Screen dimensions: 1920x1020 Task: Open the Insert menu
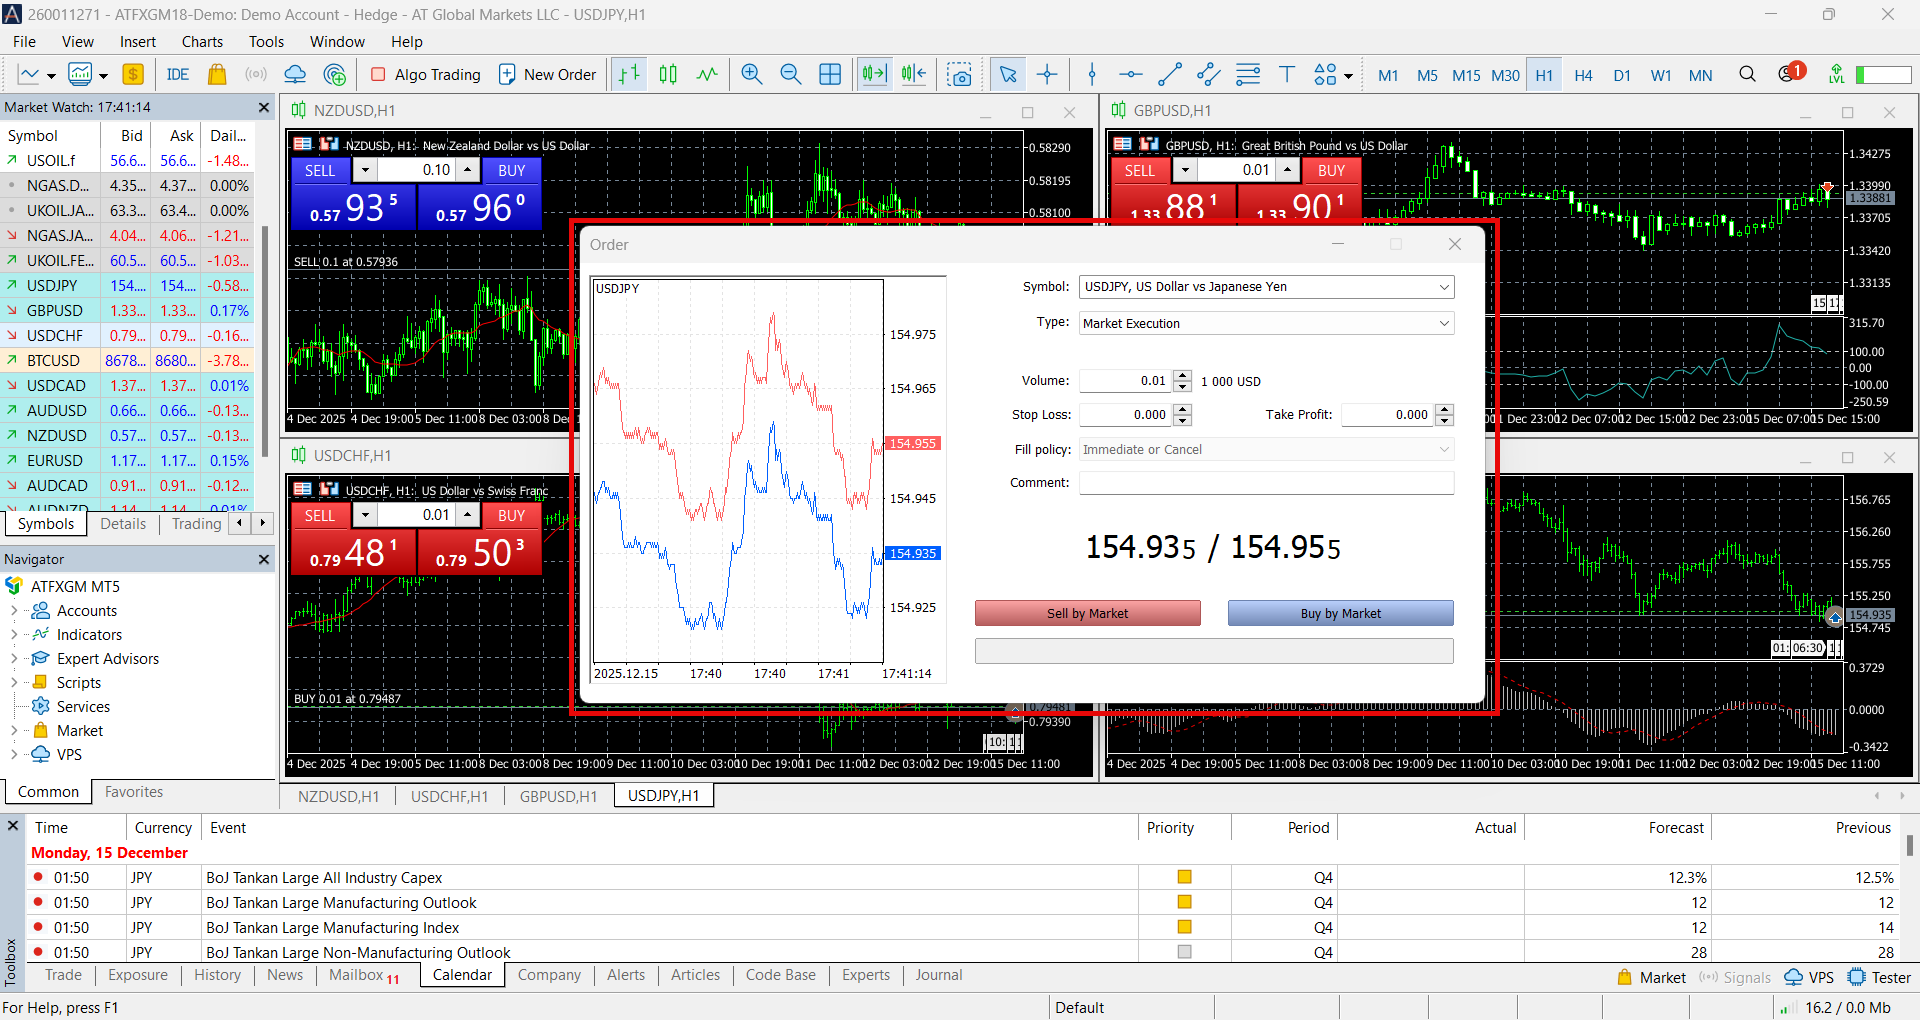[138, 41]
